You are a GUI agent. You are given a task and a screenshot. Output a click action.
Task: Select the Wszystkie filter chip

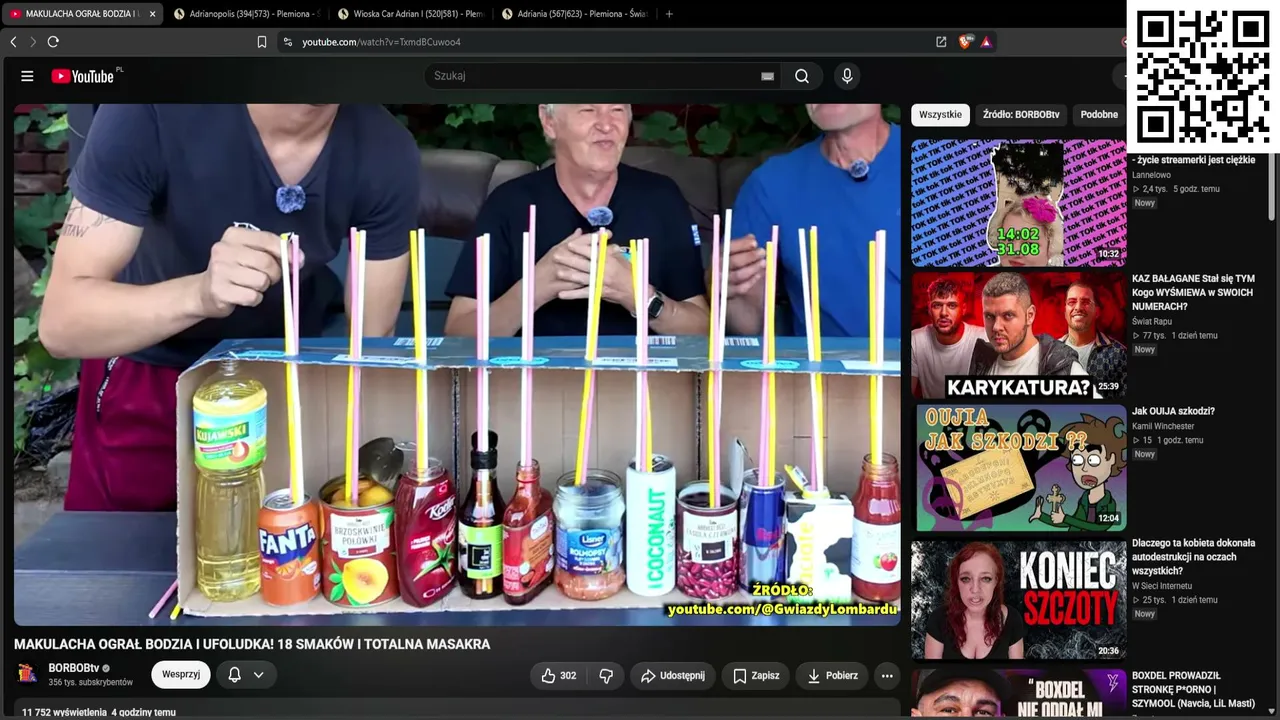tap(941, 115)
